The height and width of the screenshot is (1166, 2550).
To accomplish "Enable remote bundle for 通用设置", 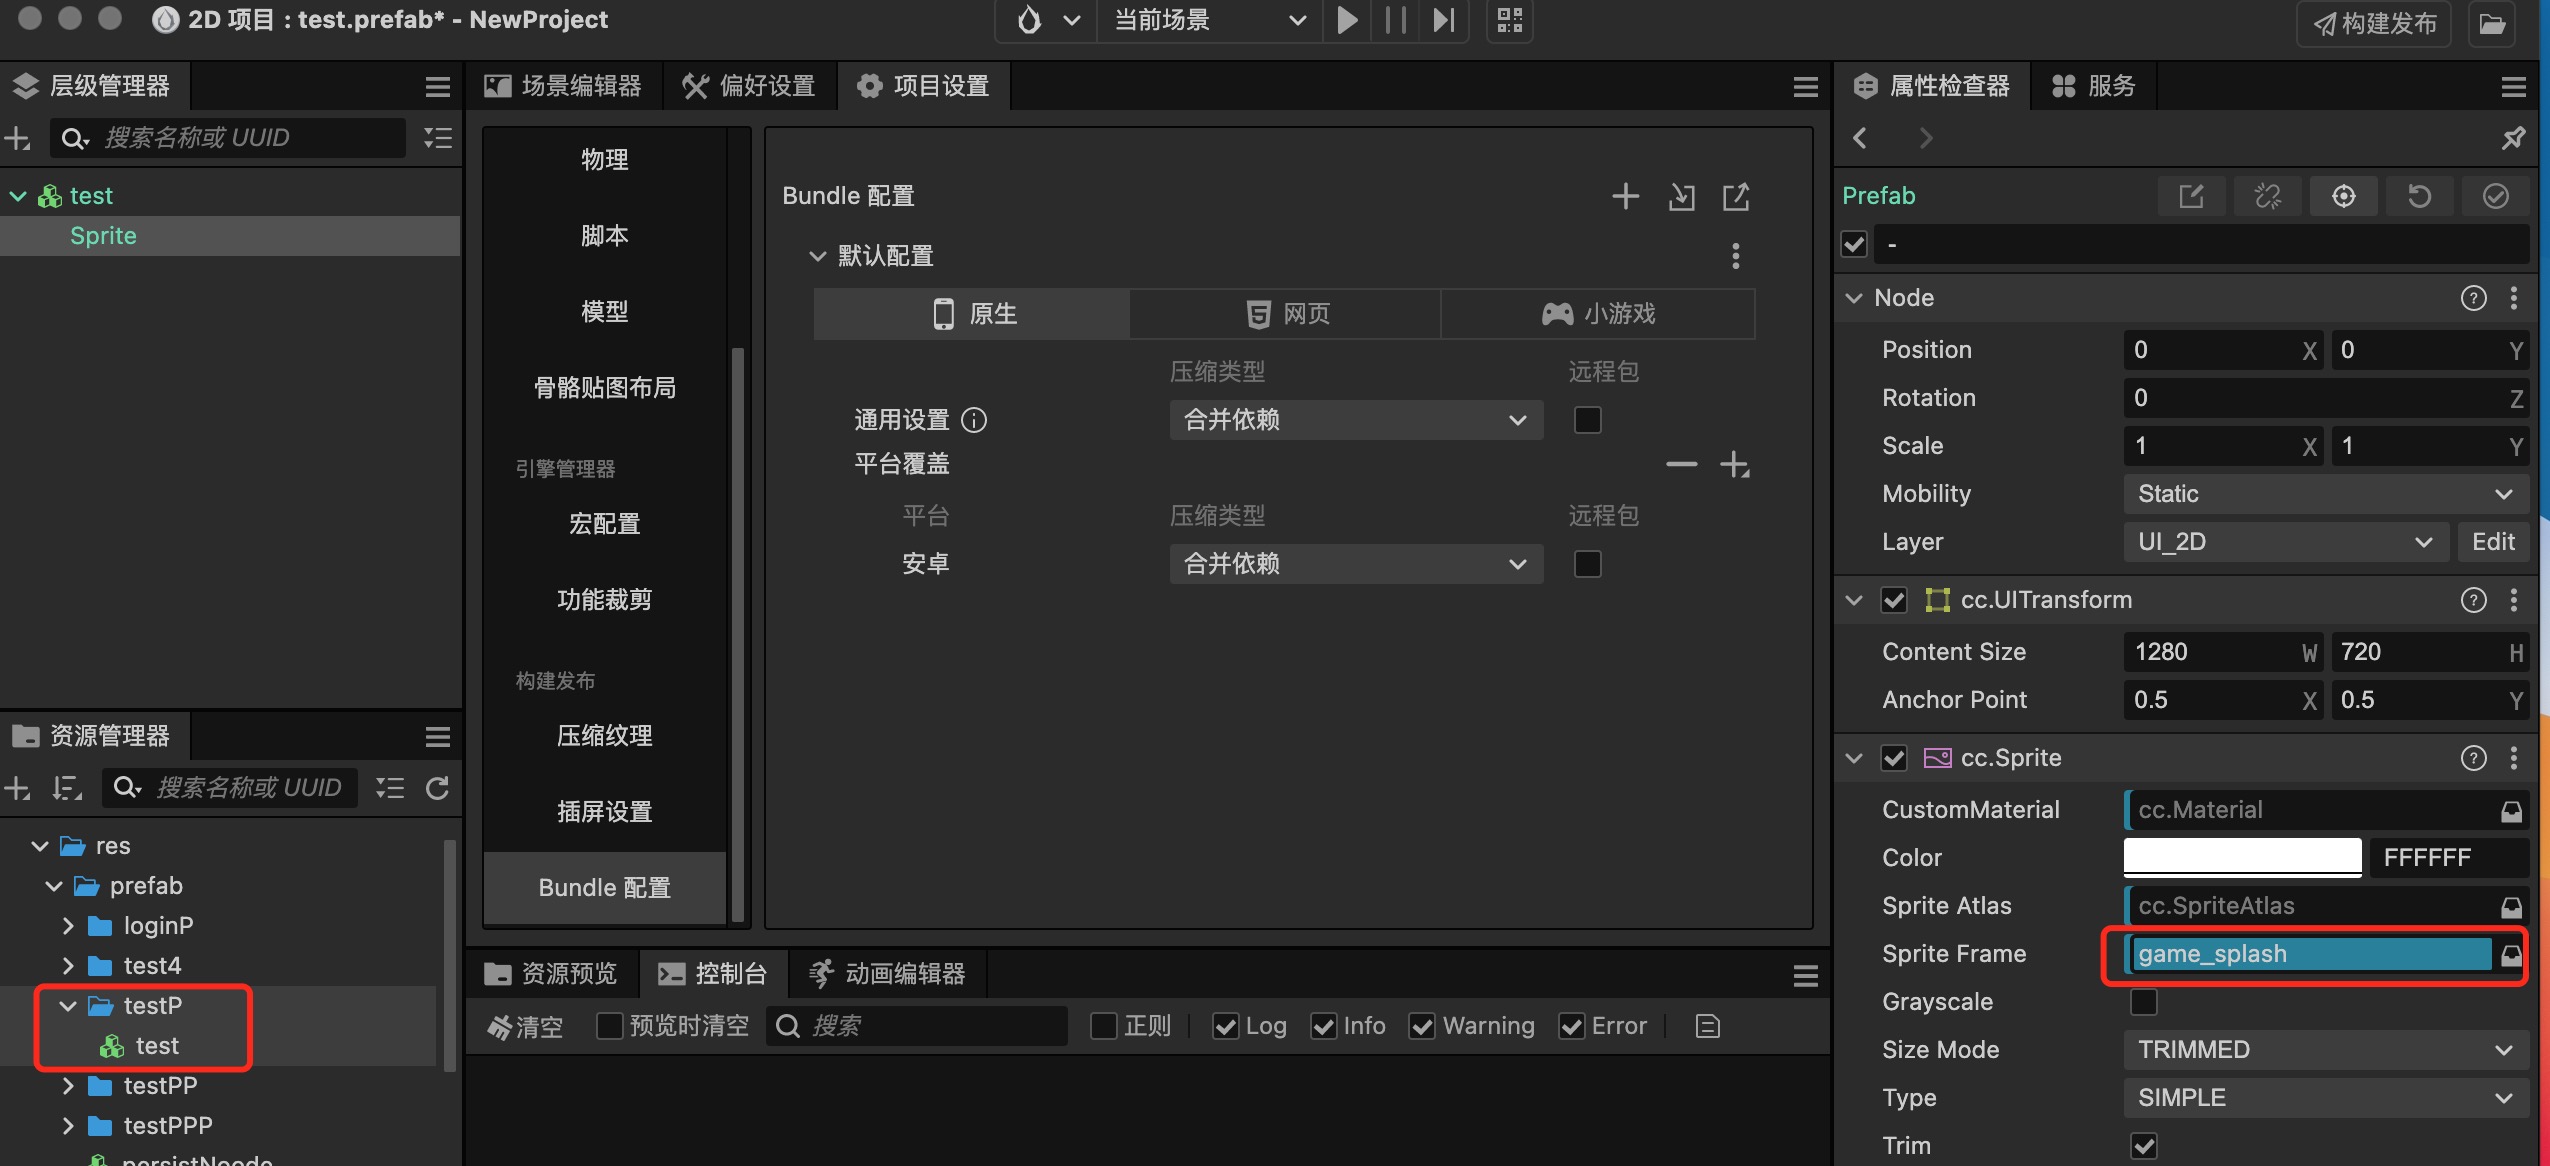I will point(1587,420).
